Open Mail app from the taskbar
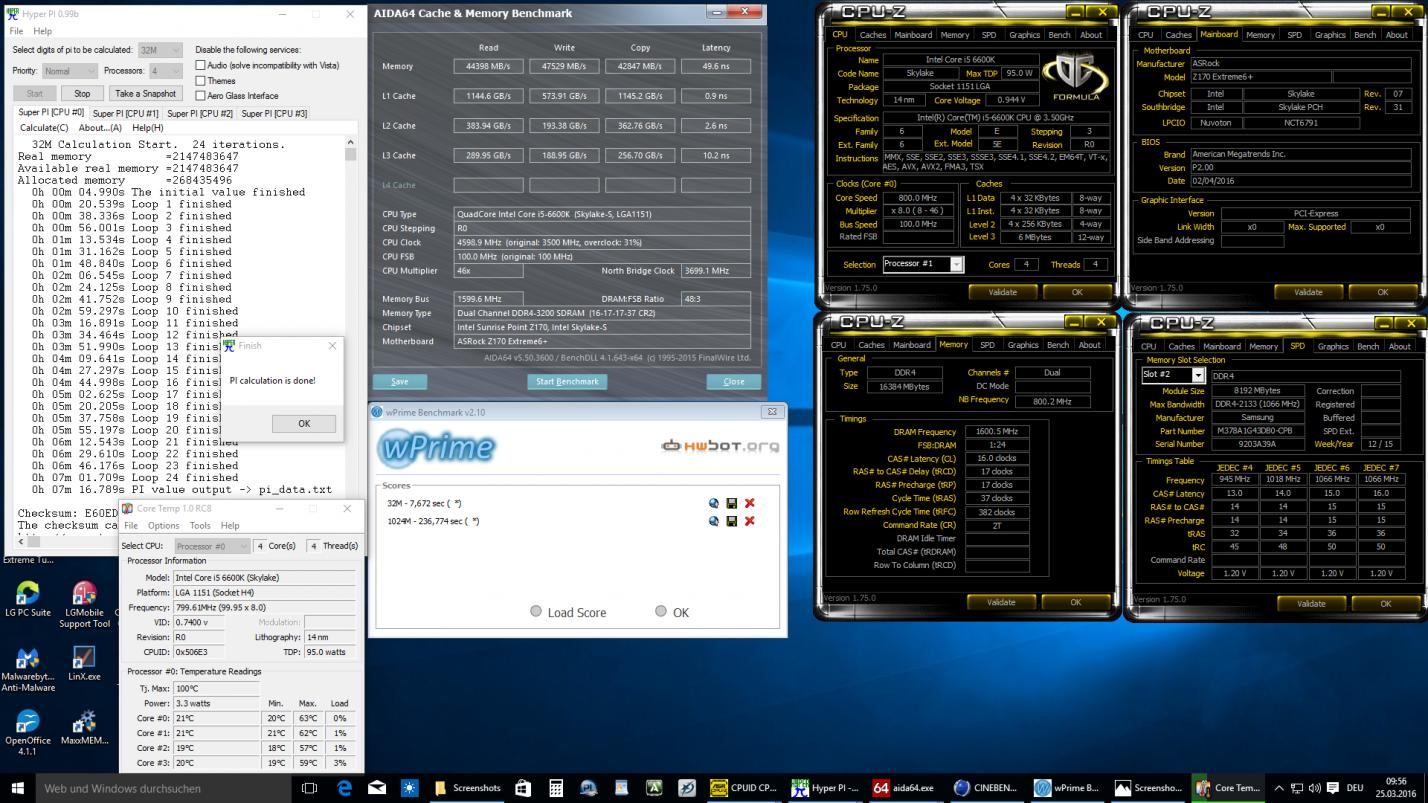This screenshot has height=803, width=1428. [377, 788]
